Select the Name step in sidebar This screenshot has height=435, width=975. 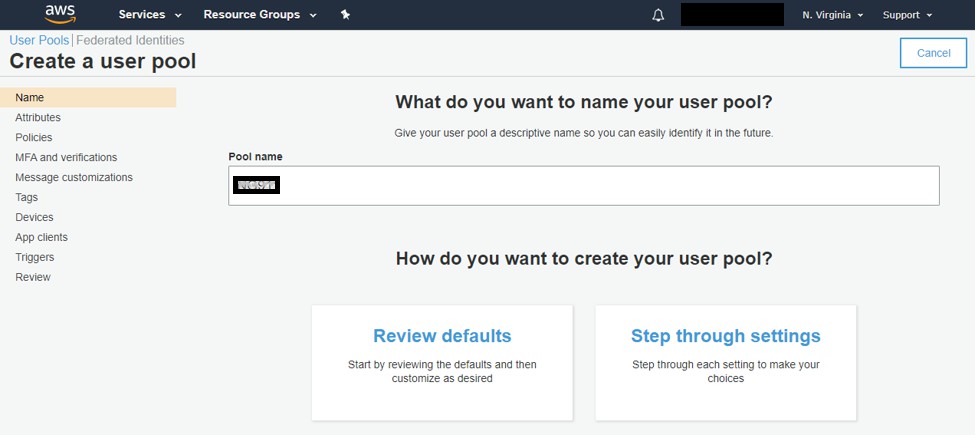[30, 97]
